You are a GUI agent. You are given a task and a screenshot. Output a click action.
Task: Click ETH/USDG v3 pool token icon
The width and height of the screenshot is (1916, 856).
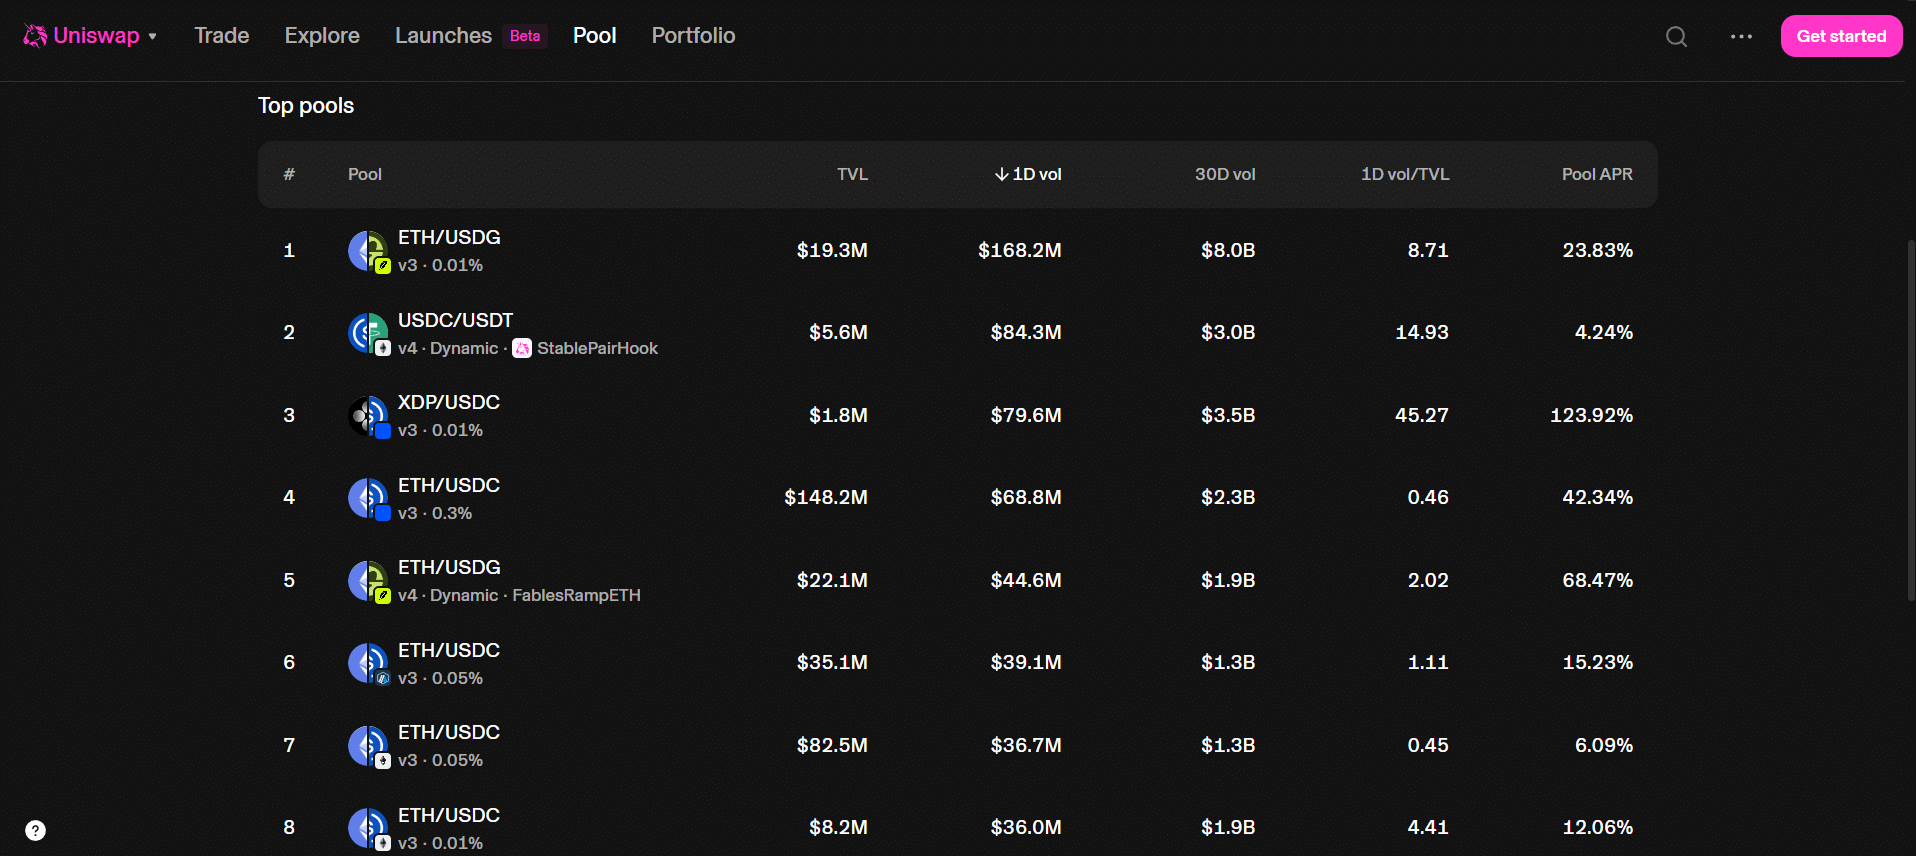369,251
